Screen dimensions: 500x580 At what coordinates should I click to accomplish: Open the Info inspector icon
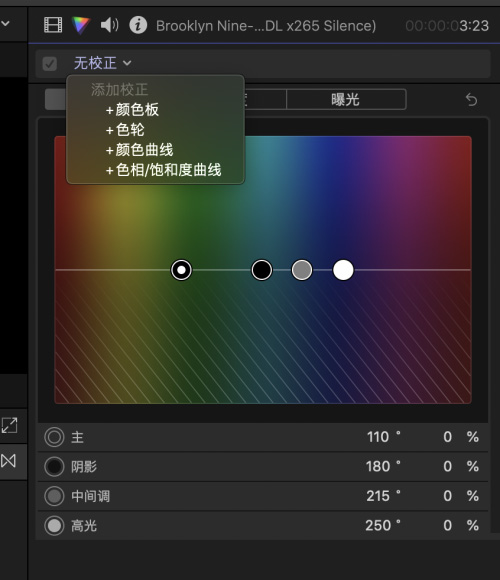pos(138,25)
